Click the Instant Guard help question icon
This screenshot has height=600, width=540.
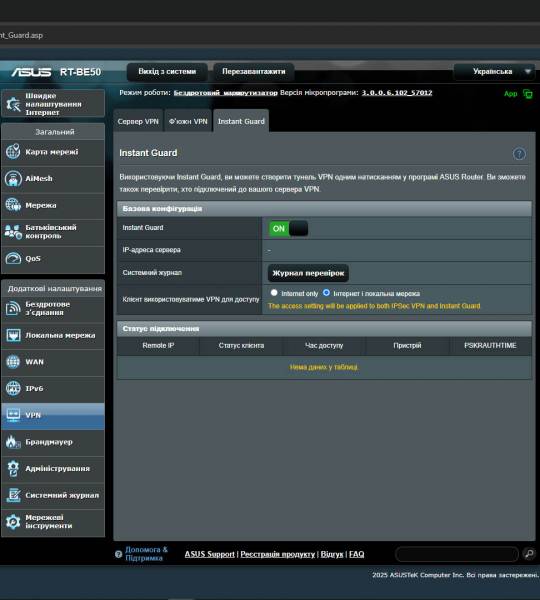[x=519, y=154]
